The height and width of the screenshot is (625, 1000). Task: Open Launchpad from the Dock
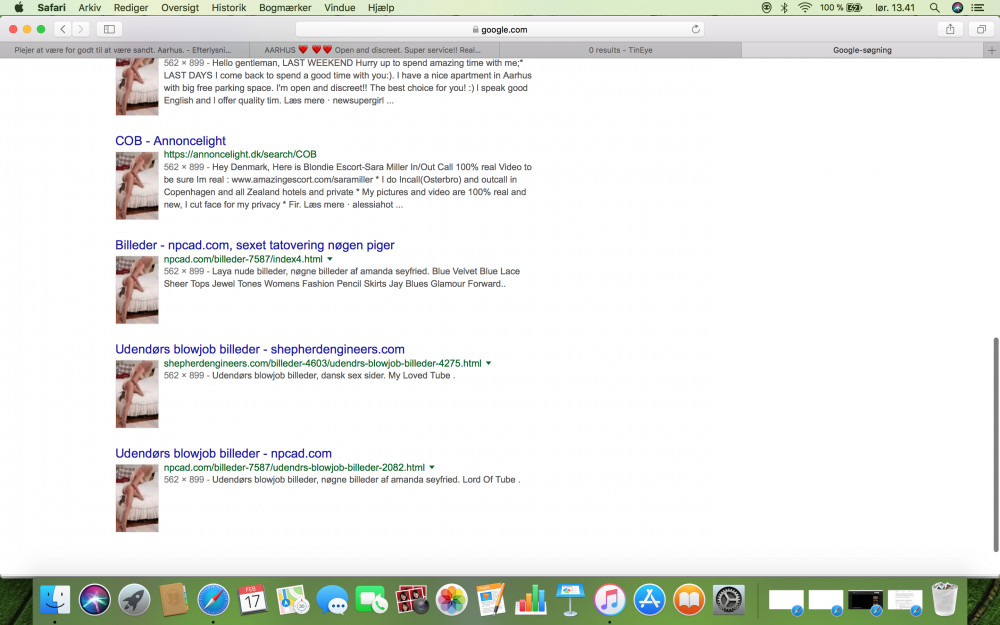[134, 599]
